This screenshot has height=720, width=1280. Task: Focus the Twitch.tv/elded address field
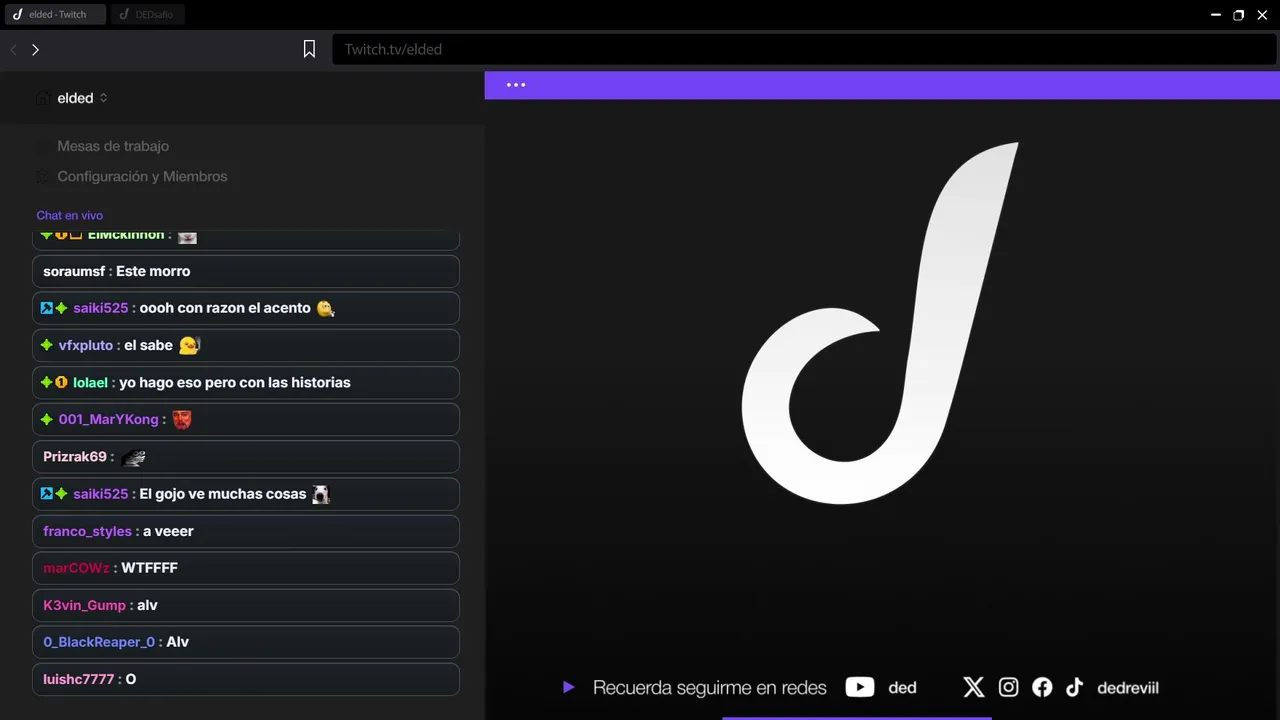pos(804,49)
